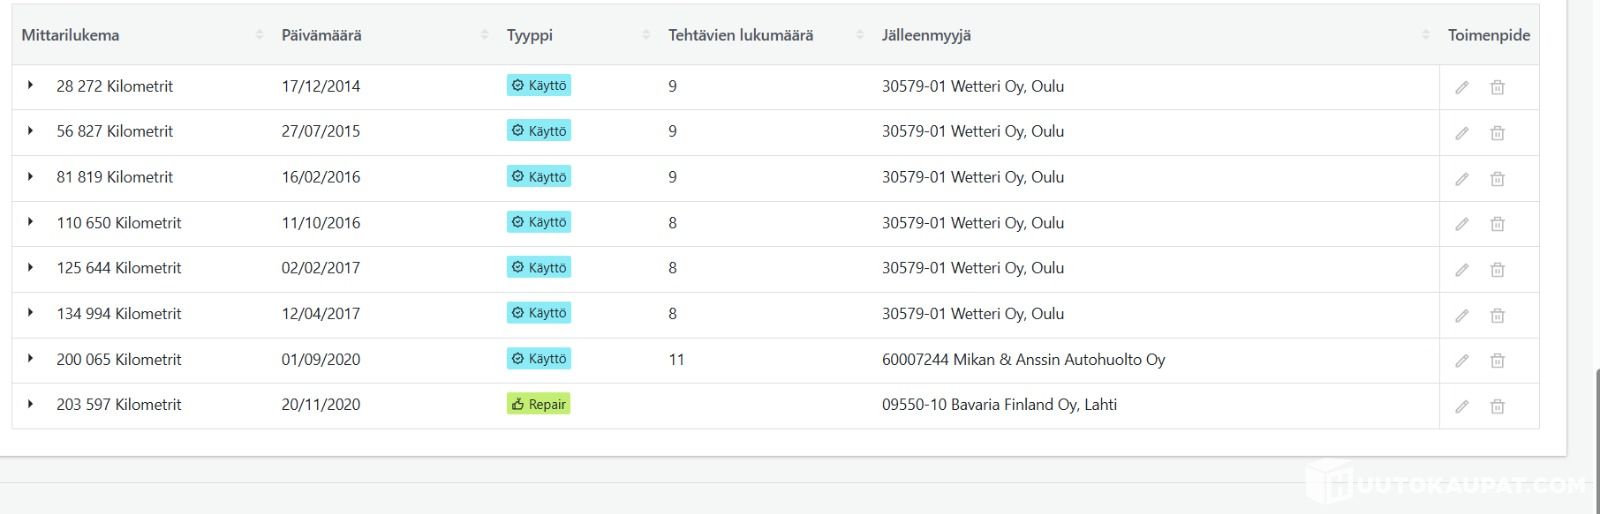The width and height of the screenshot is (1600, 514).
Task: Delete the 110 650 Kilometrit entry
Action: click(x=1497, y=224)
